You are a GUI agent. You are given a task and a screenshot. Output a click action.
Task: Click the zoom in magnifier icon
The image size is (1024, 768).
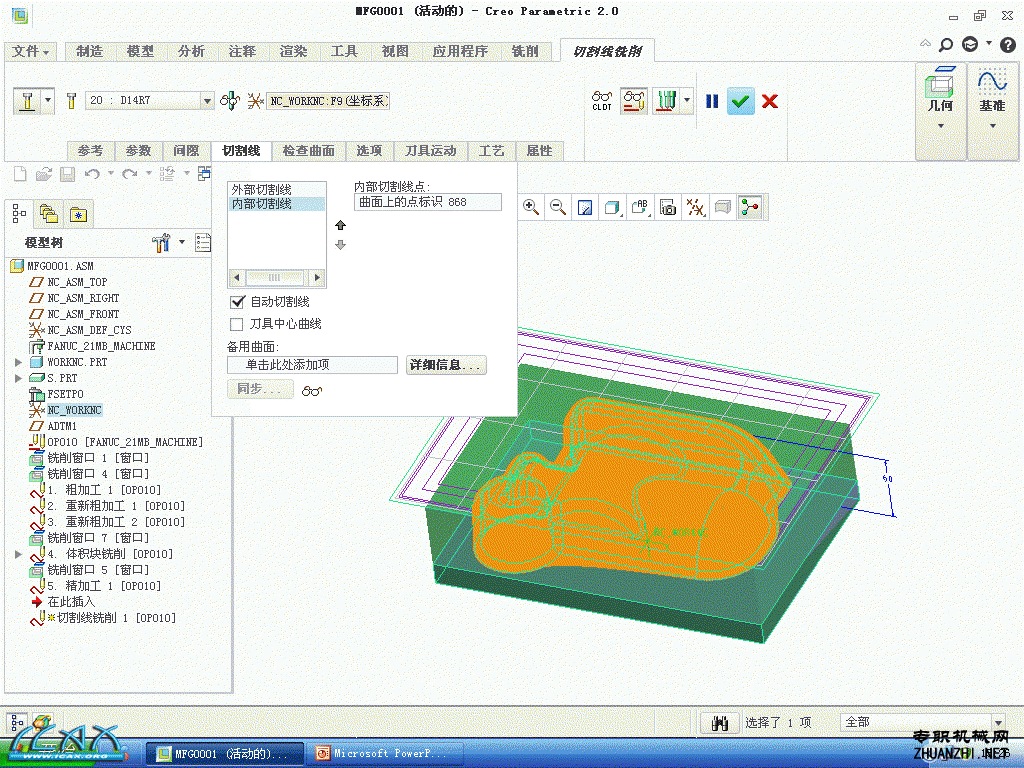[x=531, y=208]
